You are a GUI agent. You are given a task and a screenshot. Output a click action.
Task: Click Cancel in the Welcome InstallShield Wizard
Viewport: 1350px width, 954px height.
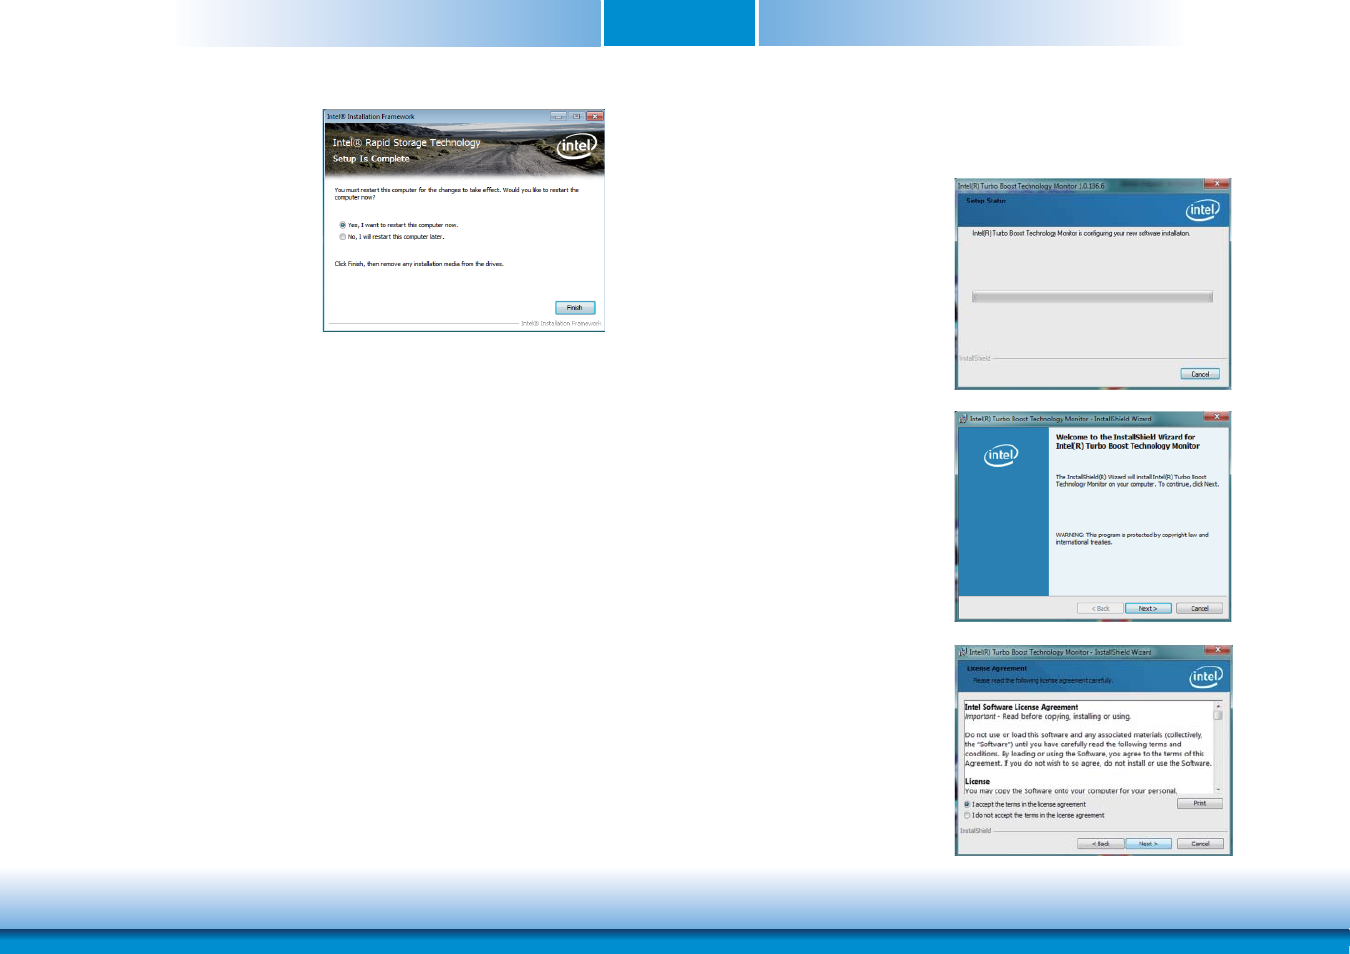(x=1199, y=608)
